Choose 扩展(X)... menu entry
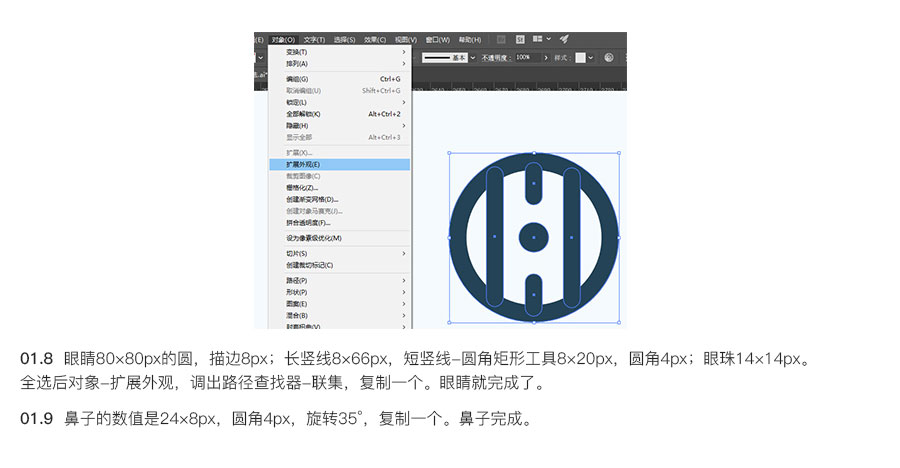This screenshot has height=468, width=900. click(339, 152)
